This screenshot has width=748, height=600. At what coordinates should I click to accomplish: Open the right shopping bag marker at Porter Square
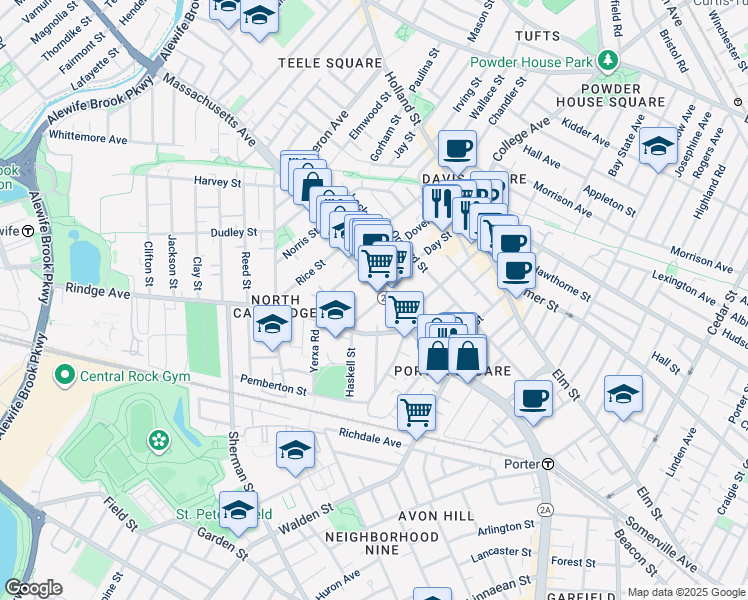(x=468, y=356)
